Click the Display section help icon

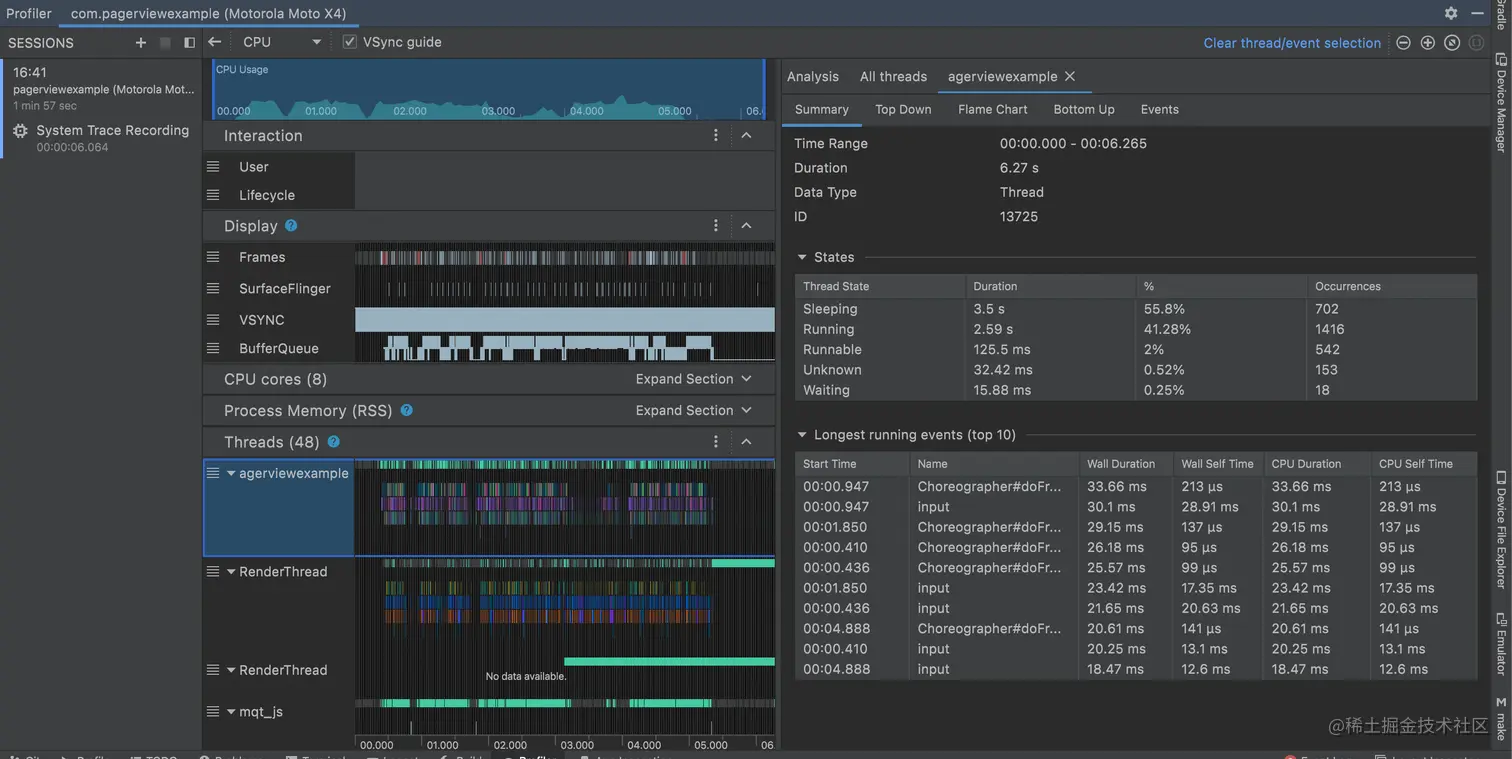[x=291, y=226]
